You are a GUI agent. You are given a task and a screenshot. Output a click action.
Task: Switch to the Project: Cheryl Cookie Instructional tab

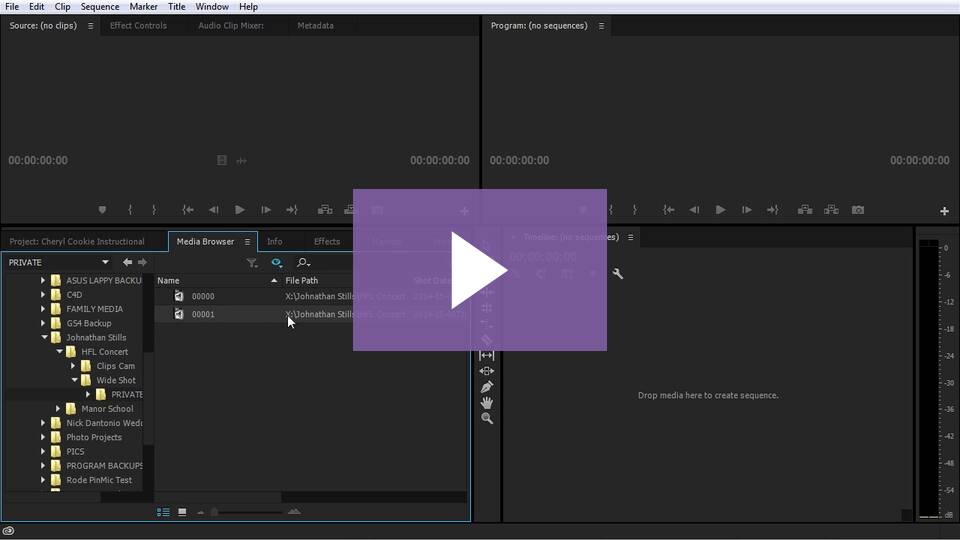[77, 241]
